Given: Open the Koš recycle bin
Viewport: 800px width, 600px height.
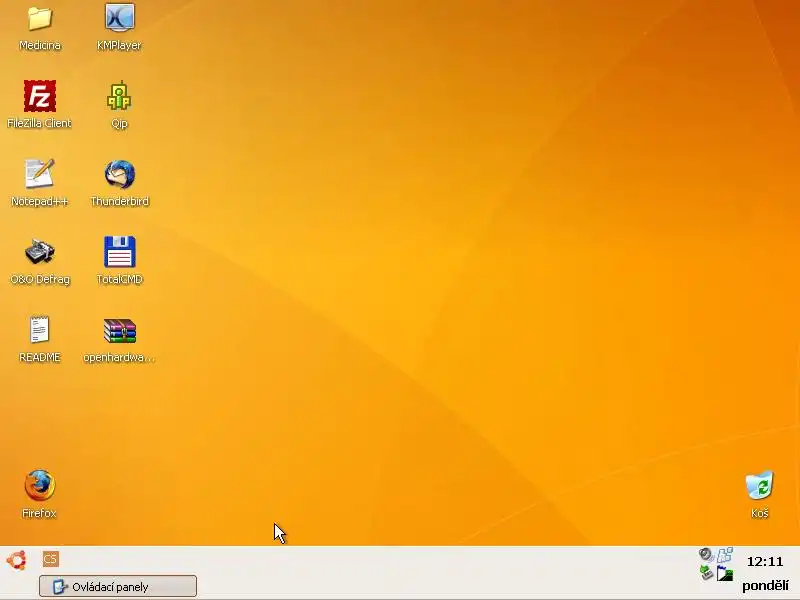Looking at the screenshot, I should (760, 485).
